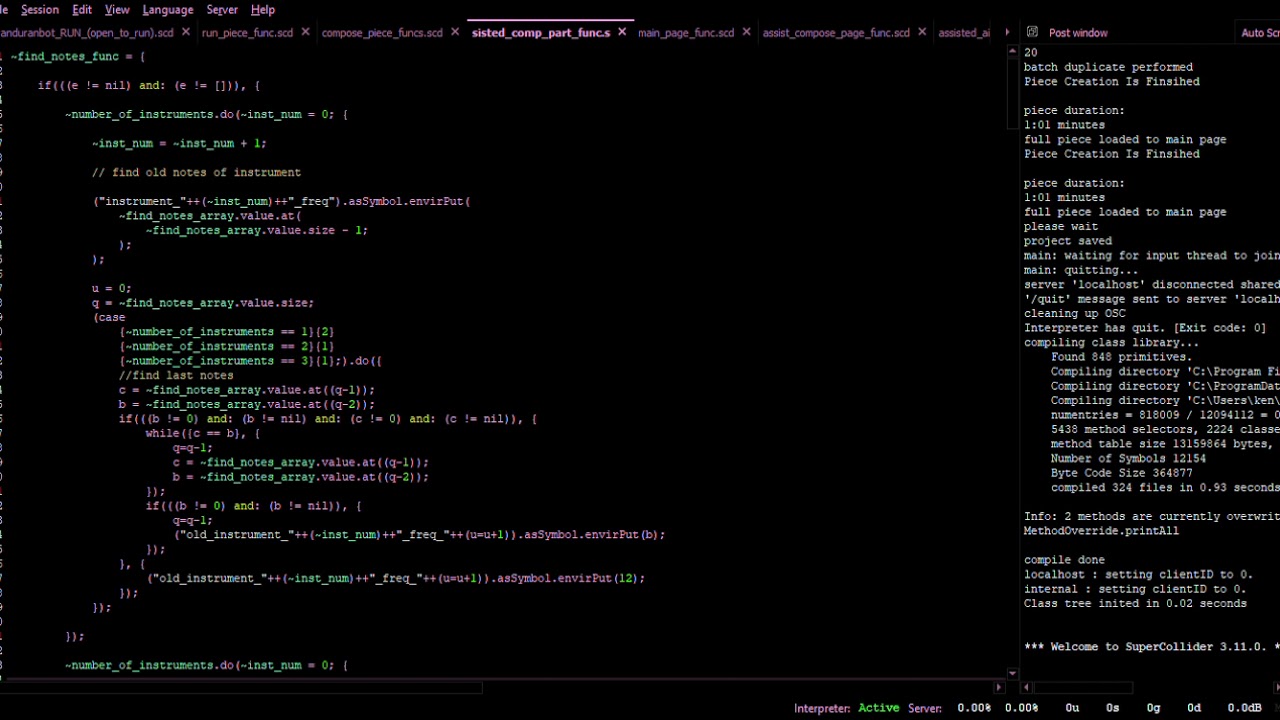Switch to the run_piece_func.scd tab
1280x720 pixels.
point(247,32)
